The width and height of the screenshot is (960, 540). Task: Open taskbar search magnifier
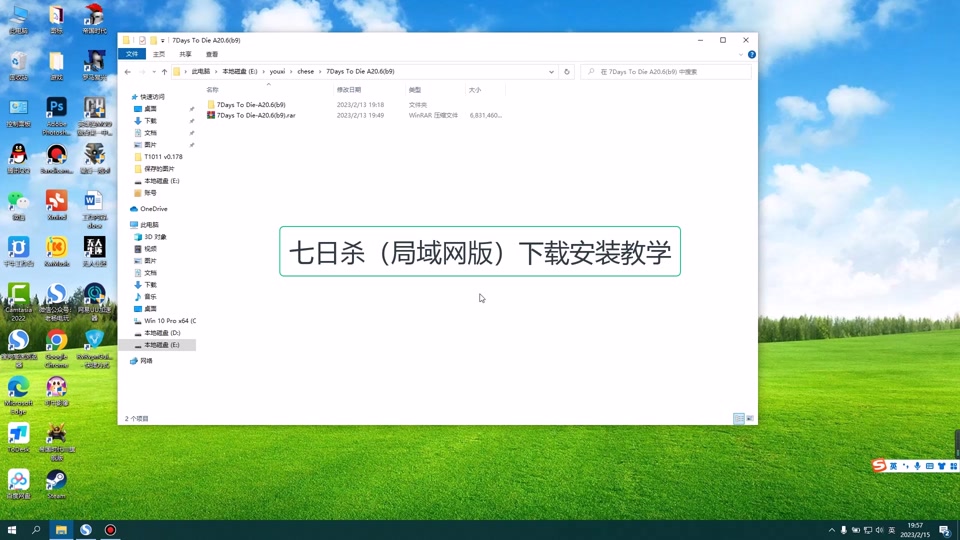pyautogui.click(x=36, y=530)
